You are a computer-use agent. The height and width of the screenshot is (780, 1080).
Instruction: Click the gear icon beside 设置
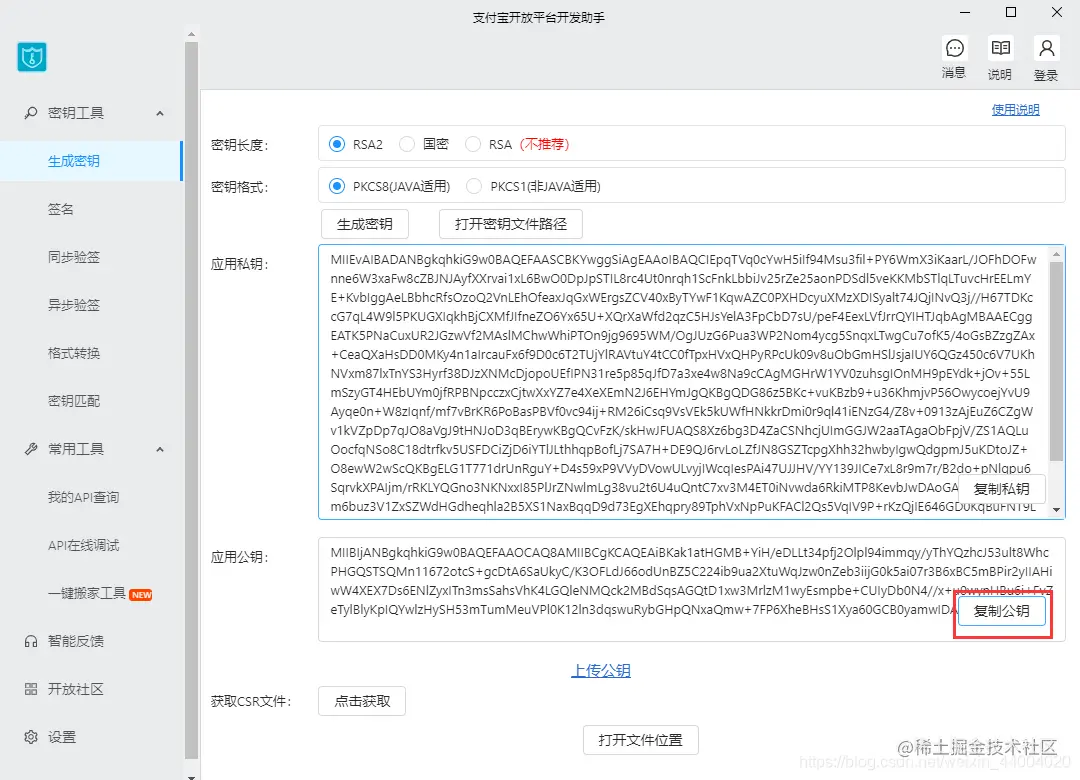[x=31, y=737]
